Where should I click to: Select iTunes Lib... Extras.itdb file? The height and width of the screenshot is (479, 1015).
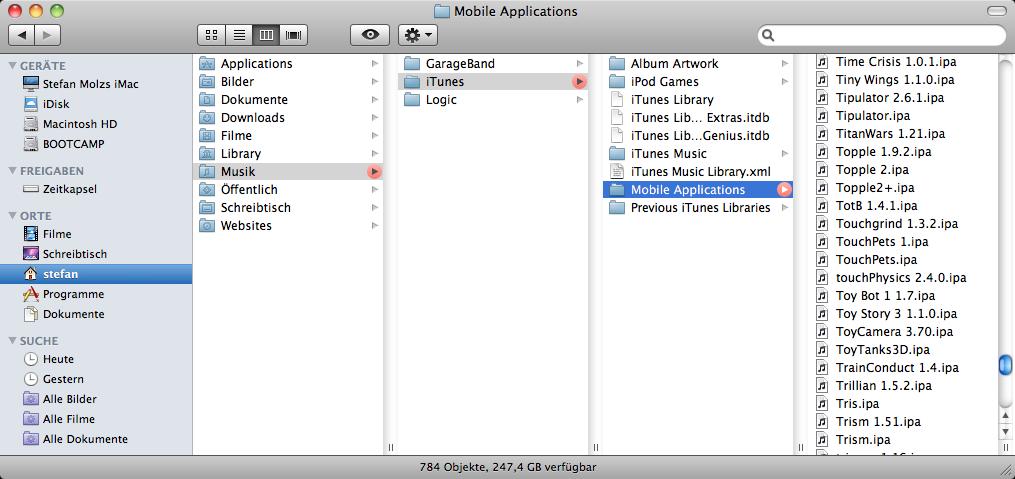pos(698,118)
